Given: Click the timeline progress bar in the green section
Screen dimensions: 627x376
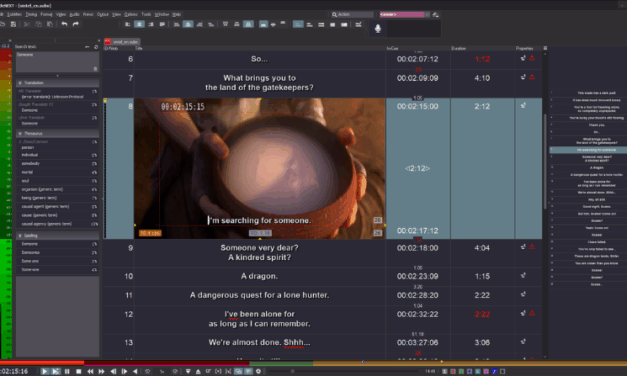Looking at the screenshot, I should click(282, 364).
